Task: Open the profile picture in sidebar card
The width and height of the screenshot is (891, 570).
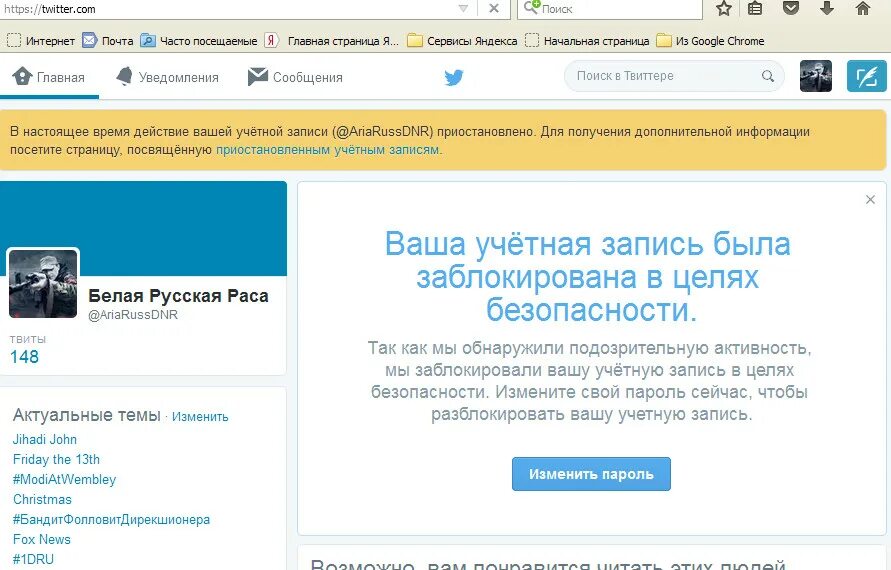Action: click(x=43, y=284)
